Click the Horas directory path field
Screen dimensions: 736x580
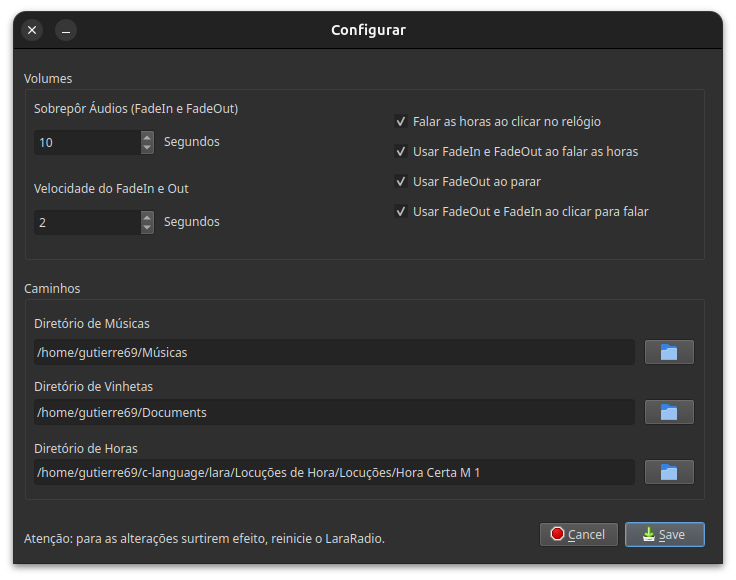click(334, 472)
